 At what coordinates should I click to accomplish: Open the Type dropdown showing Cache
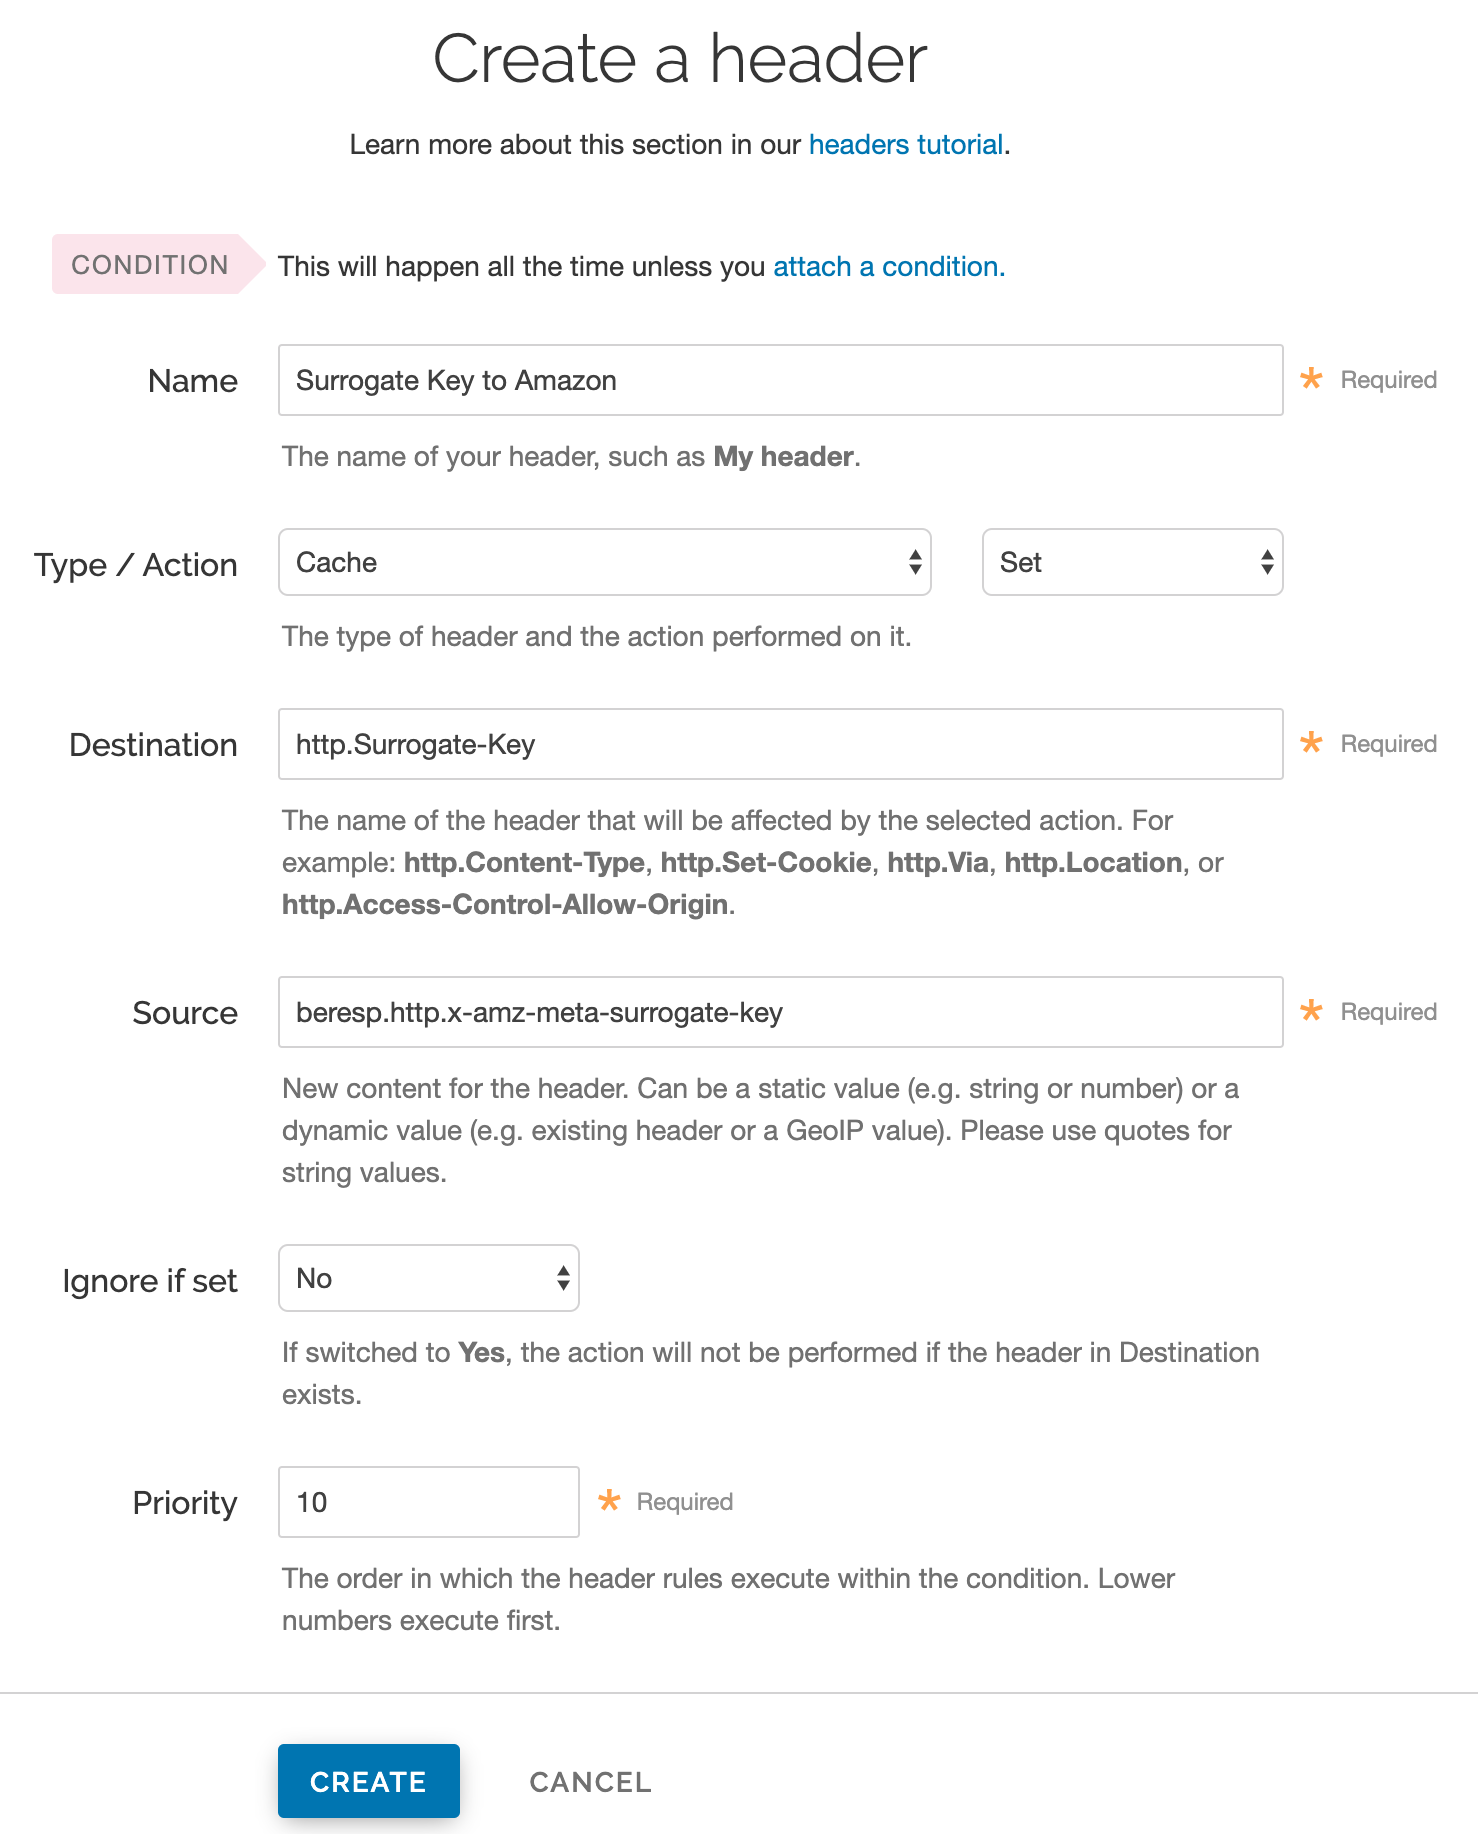pyautogui.click(x=604, y=562)
